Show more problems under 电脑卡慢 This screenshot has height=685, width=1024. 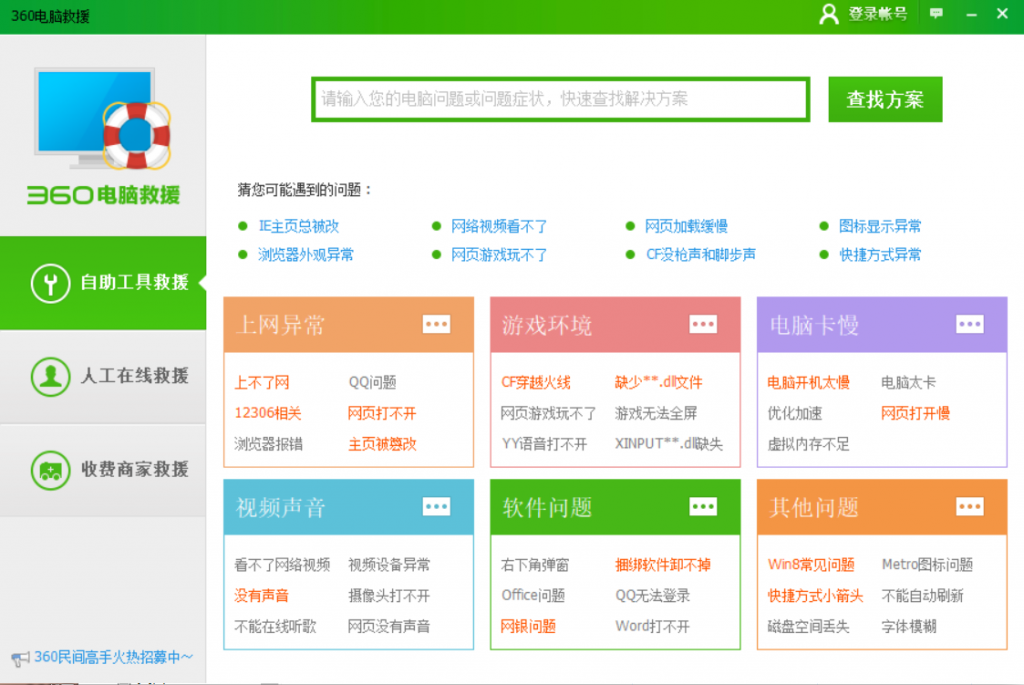(x=969, y=324)
